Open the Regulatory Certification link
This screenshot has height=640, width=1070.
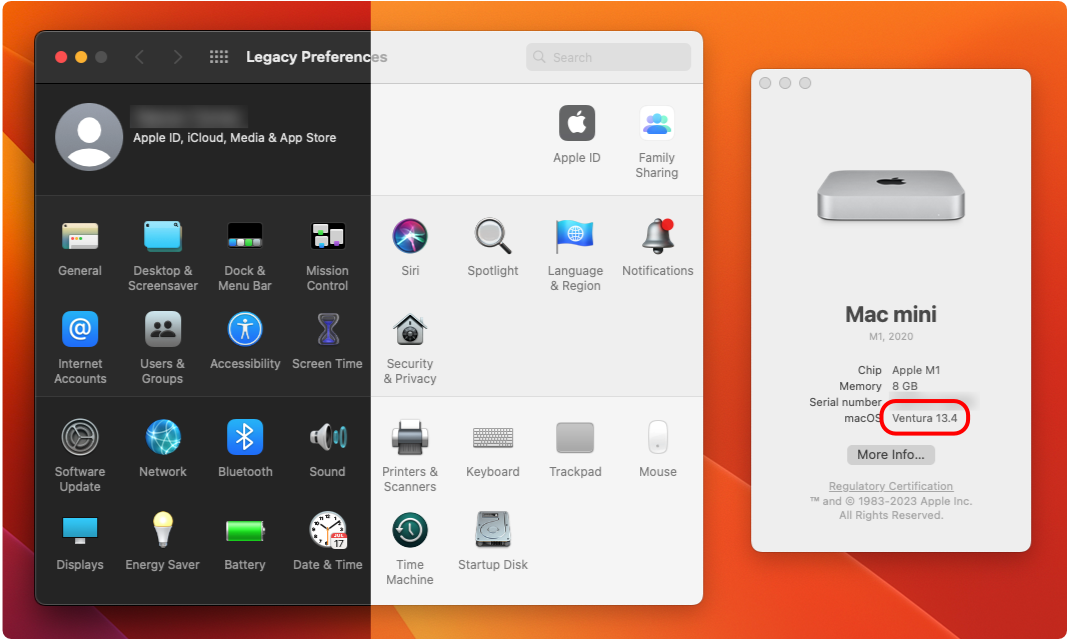pyautogui.click(x=891, y=486)
